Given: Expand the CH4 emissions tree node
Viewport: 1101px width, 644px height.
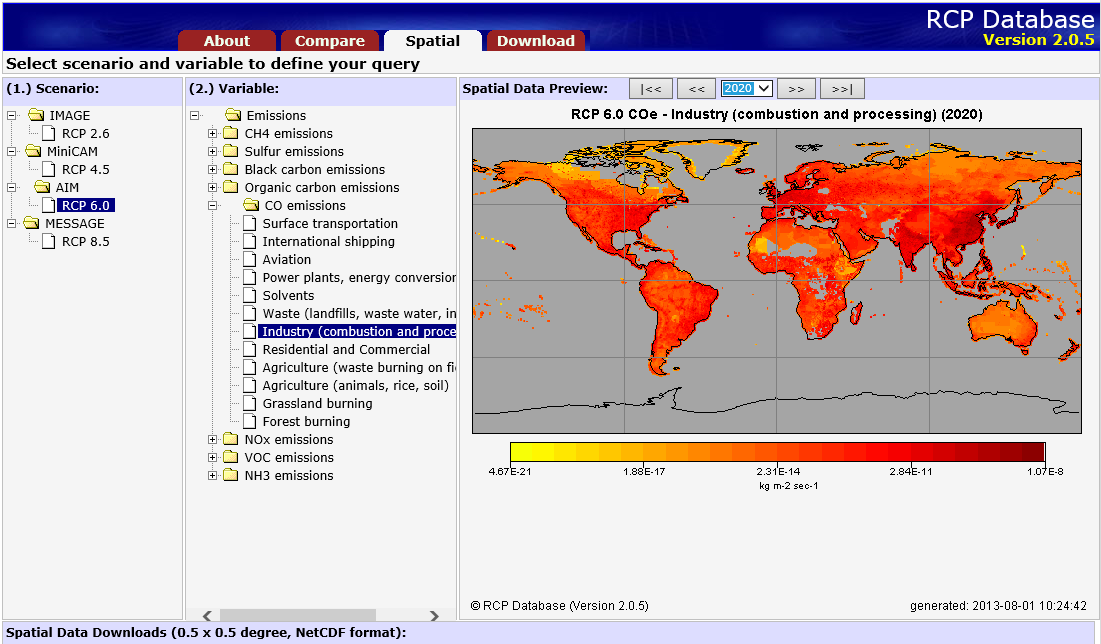Looking at the screenshot, I should click(212, 133).
